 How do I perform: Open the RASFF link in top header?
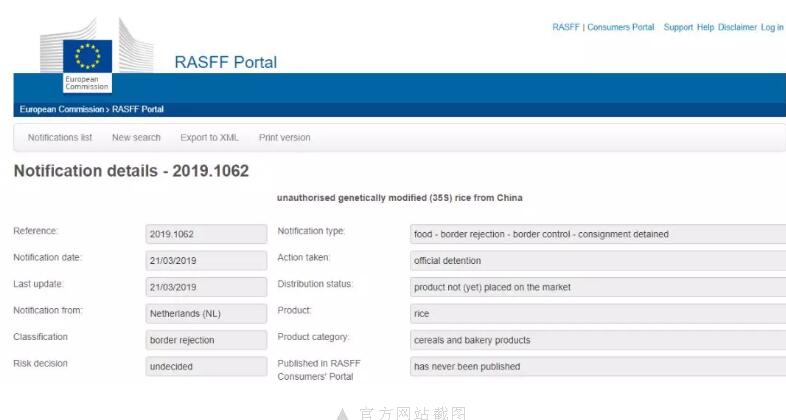(x=565, y=27)
